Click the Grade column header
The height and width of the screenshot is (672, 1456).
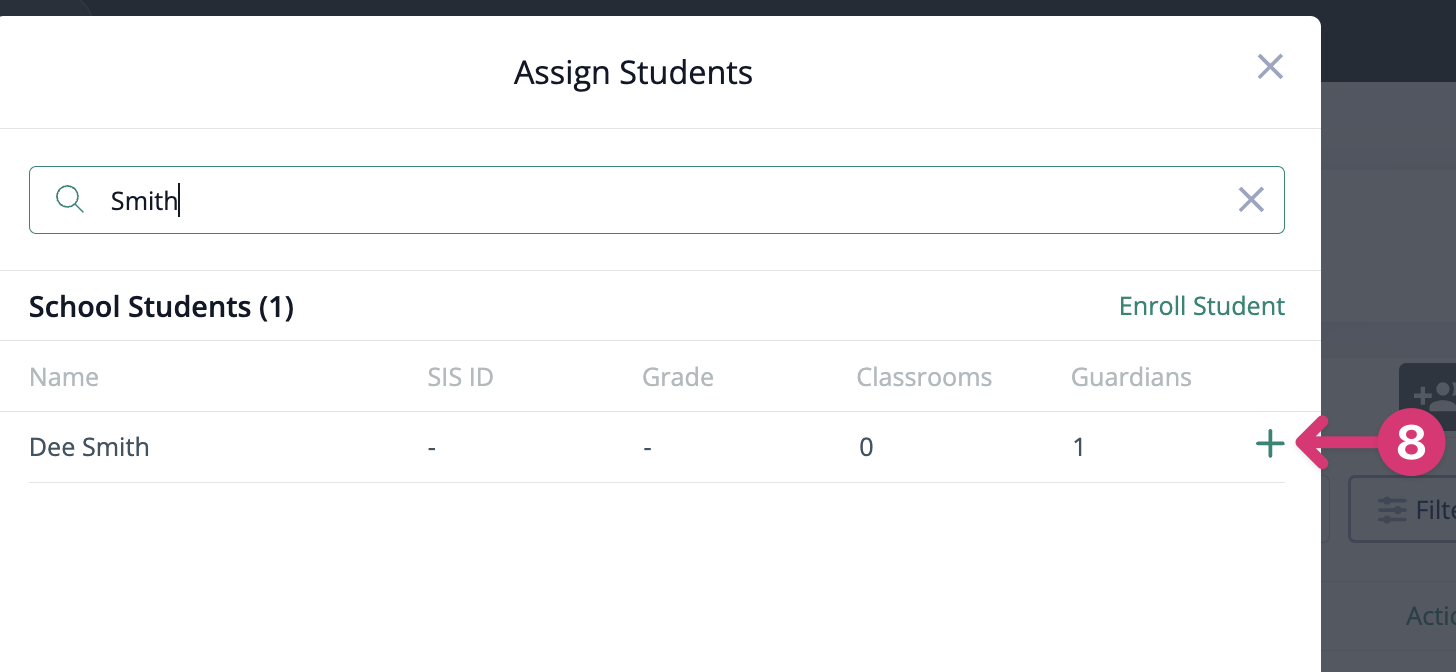(x=678, y=377)
